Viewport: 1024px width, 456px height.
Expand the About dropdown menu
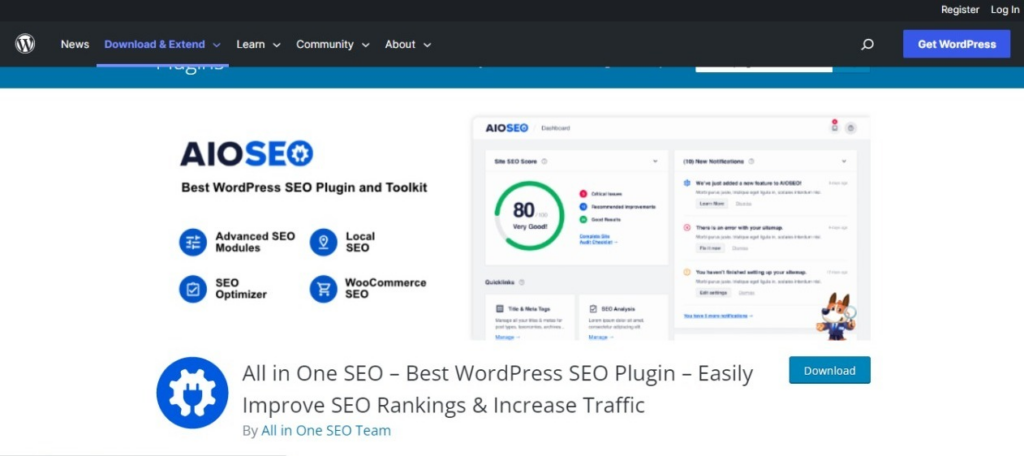pos(408,44)
